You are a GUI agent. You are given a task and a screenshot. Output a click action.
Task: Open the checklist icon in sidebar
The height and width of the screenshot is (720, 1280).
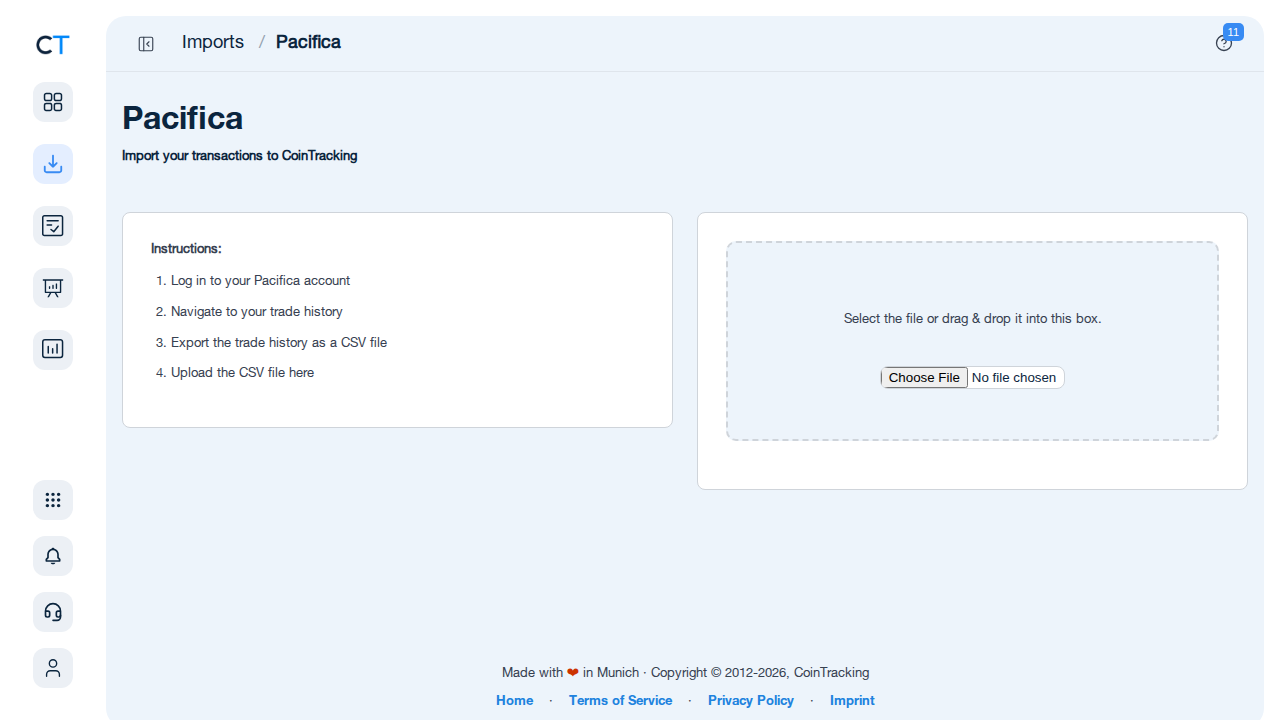click(x=53, y=226)
